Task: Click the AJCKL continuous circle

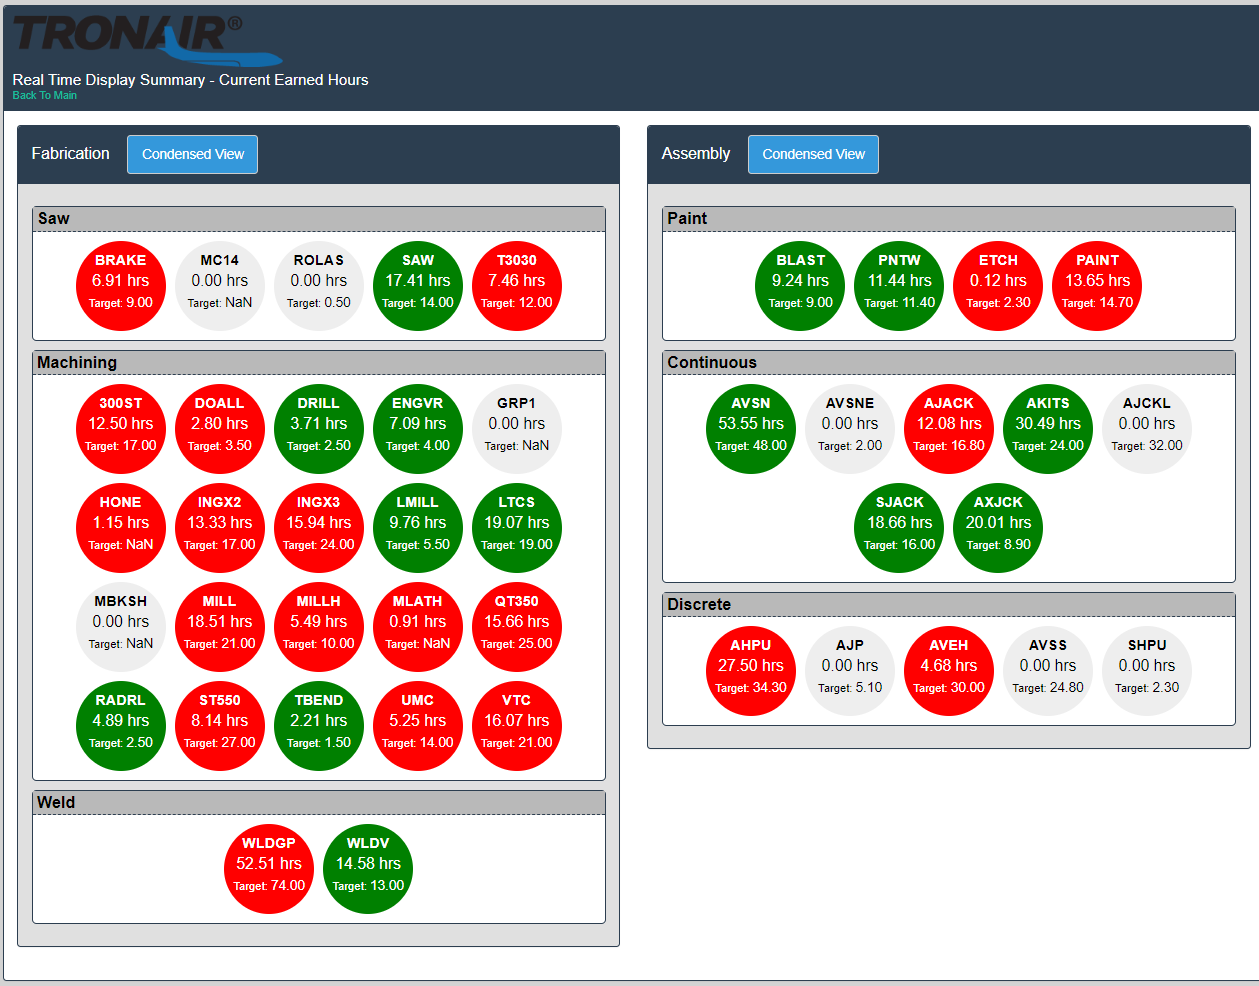Action: point(1147,429)
